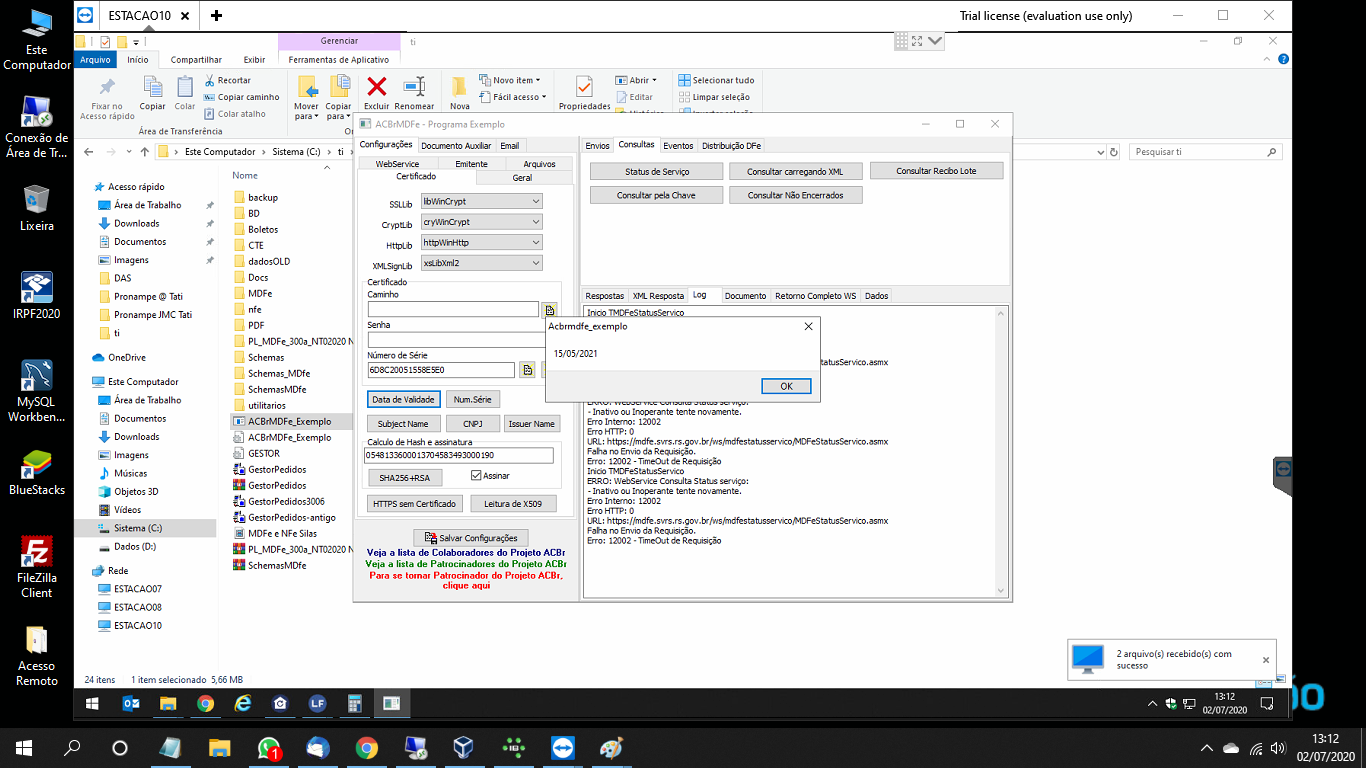Switch to the Envios tab

(x=597, y=145)
